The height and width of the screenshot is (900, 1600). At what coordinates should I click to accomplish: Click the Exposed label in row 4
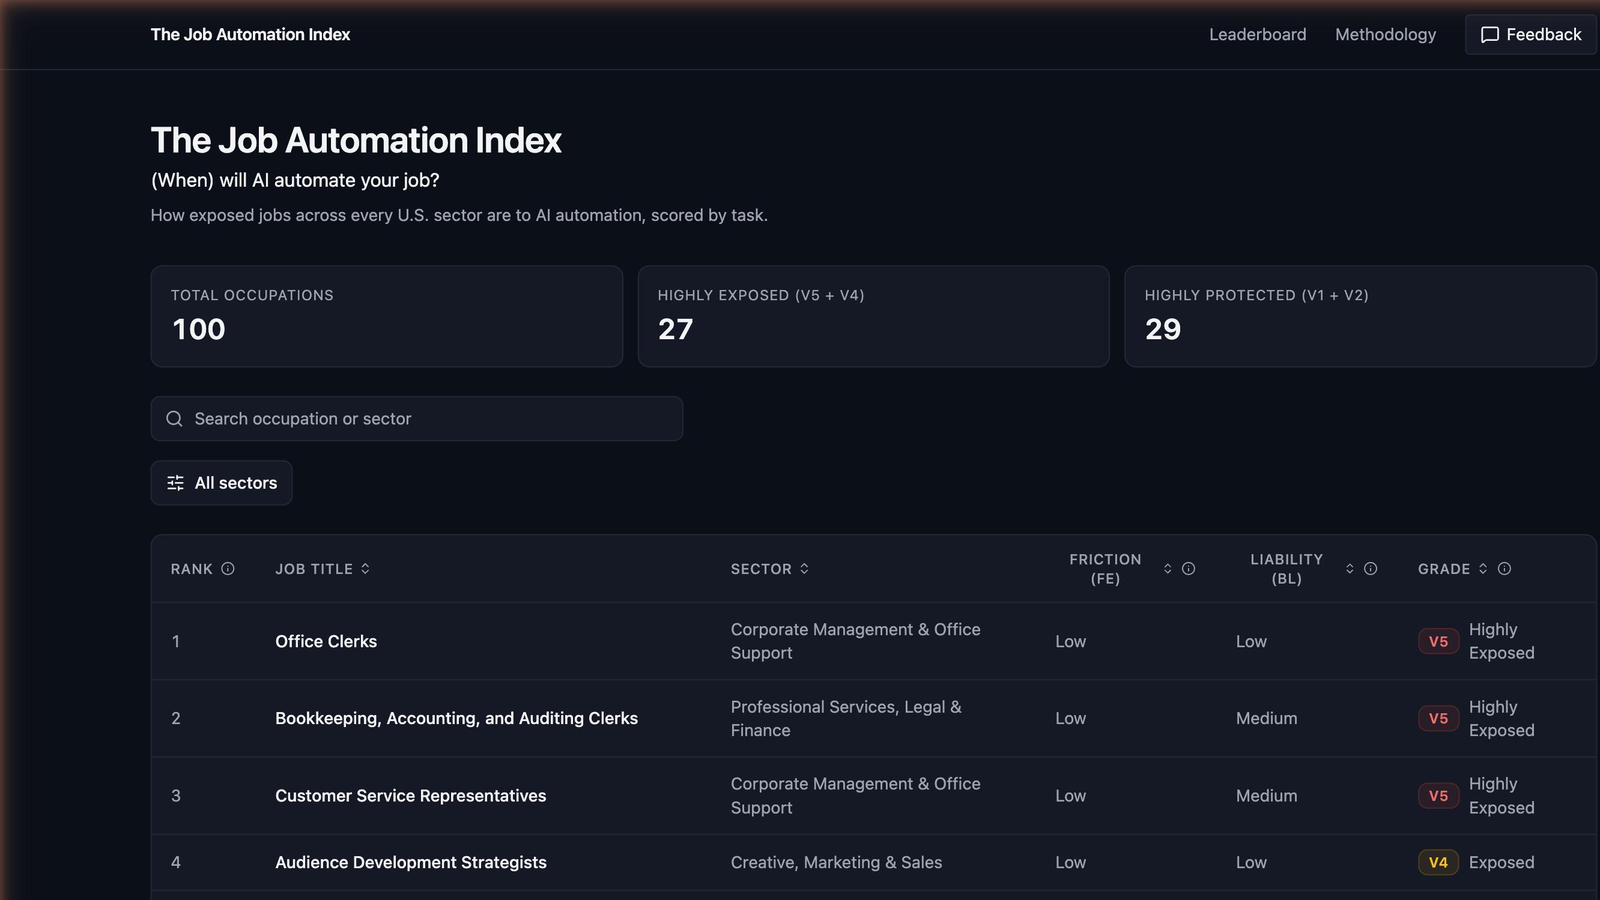[1501, 862]
